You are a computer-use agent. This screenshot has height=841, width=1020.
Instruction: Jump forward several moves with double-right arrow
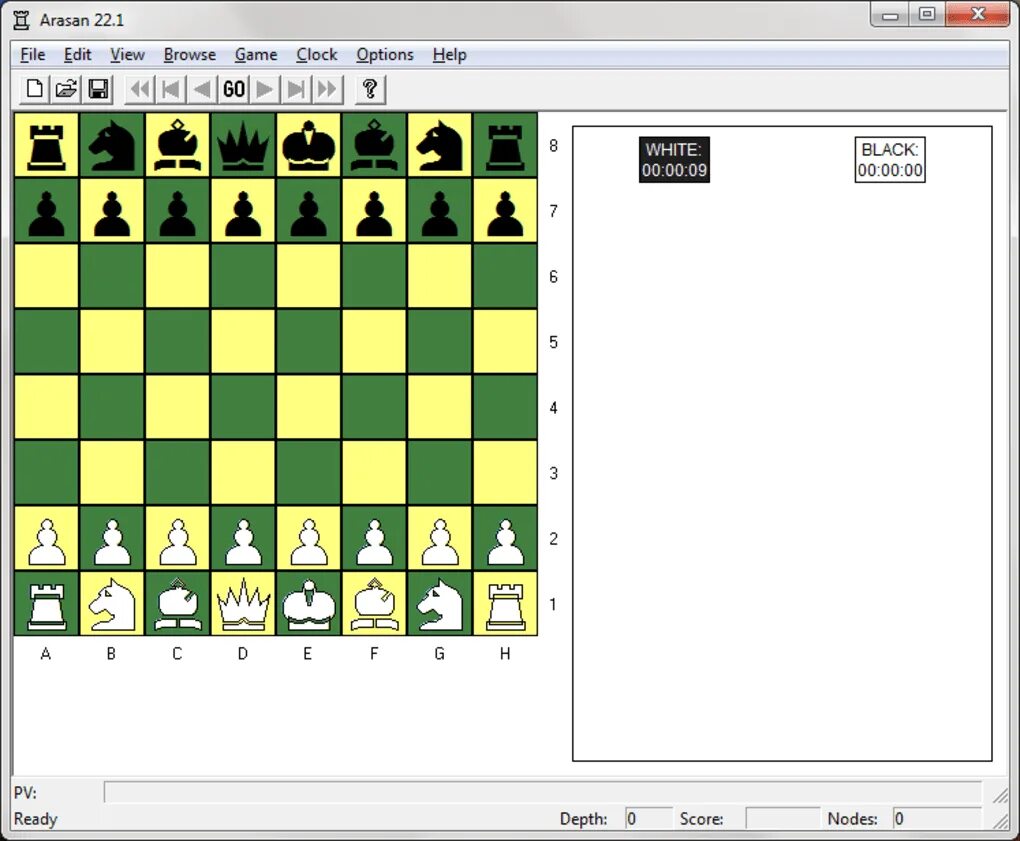tap(327, 89)
